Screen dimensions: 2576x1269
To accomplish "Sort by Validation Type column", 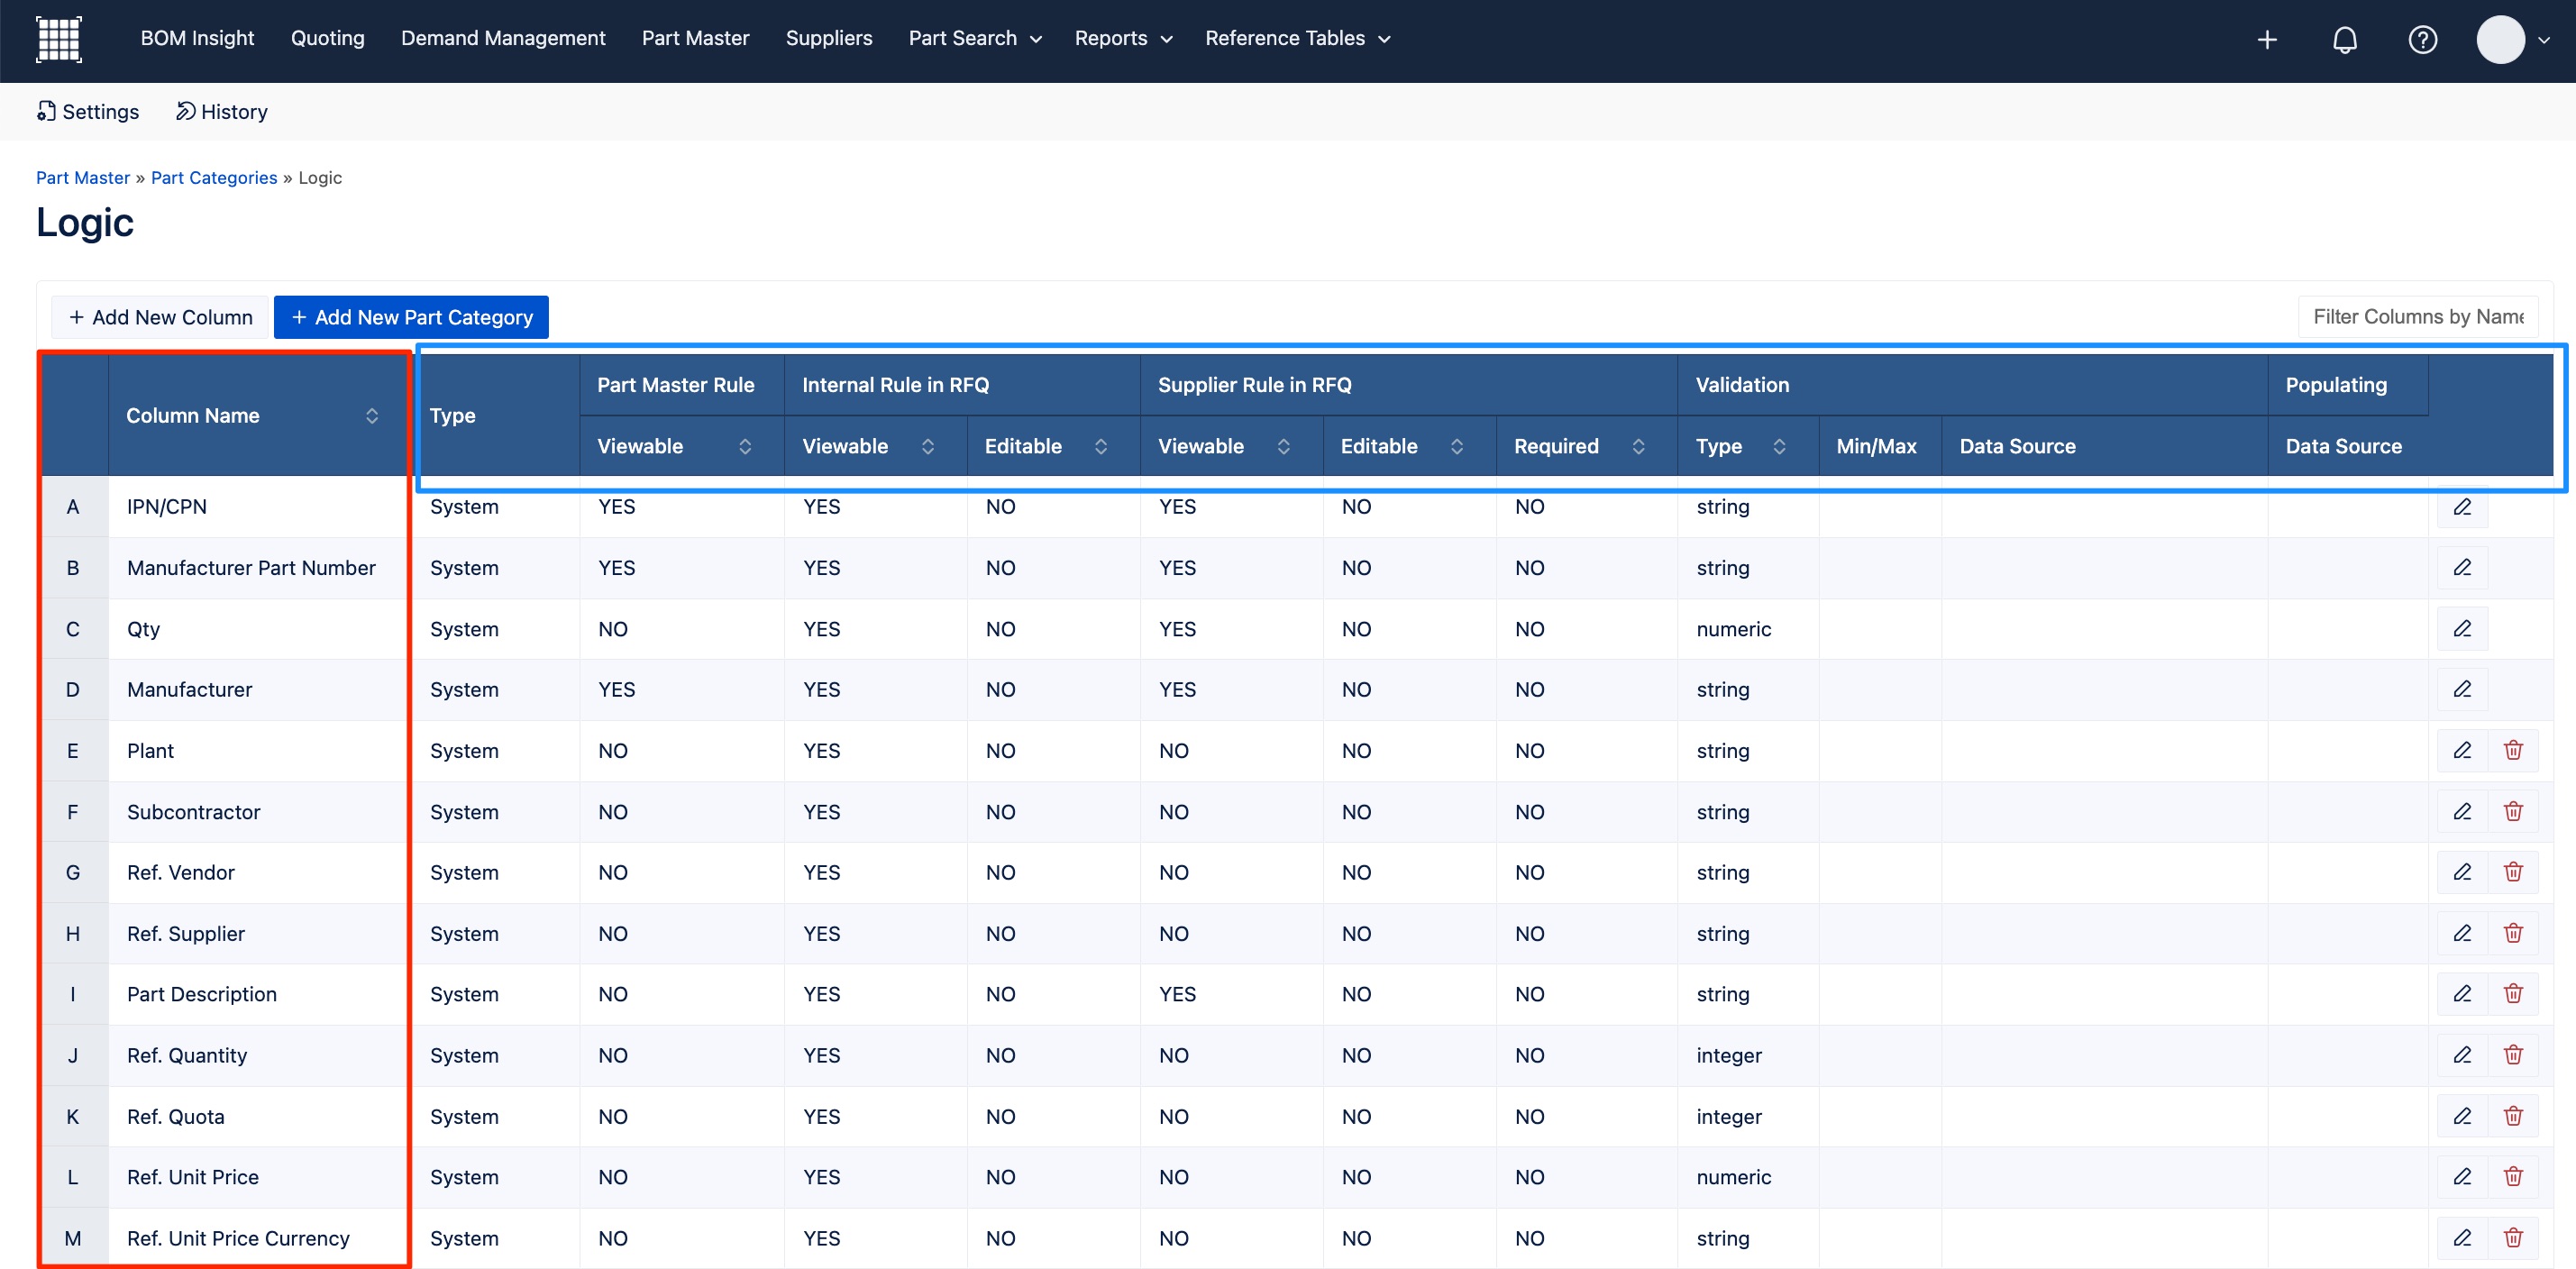I will pyautogui.click(x=1779, y=446).
